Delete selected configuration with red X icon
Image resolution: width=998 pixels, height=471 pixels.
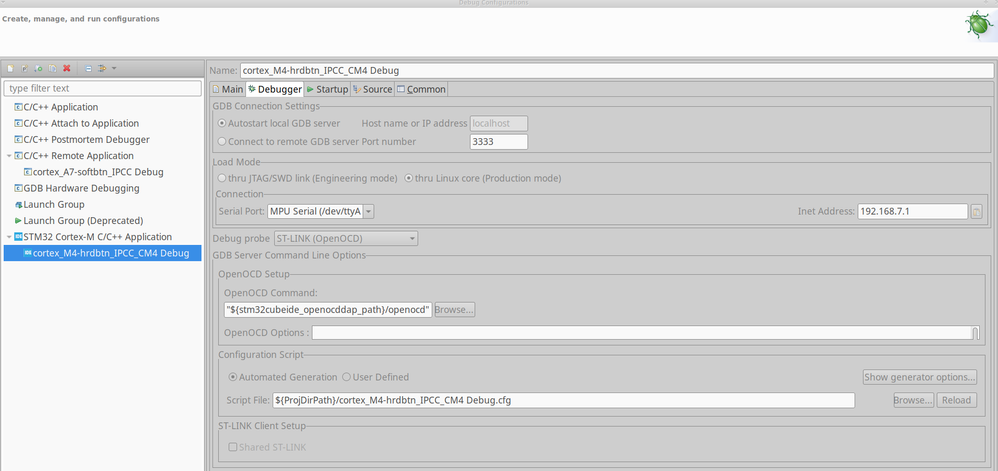tap(66, 68)
